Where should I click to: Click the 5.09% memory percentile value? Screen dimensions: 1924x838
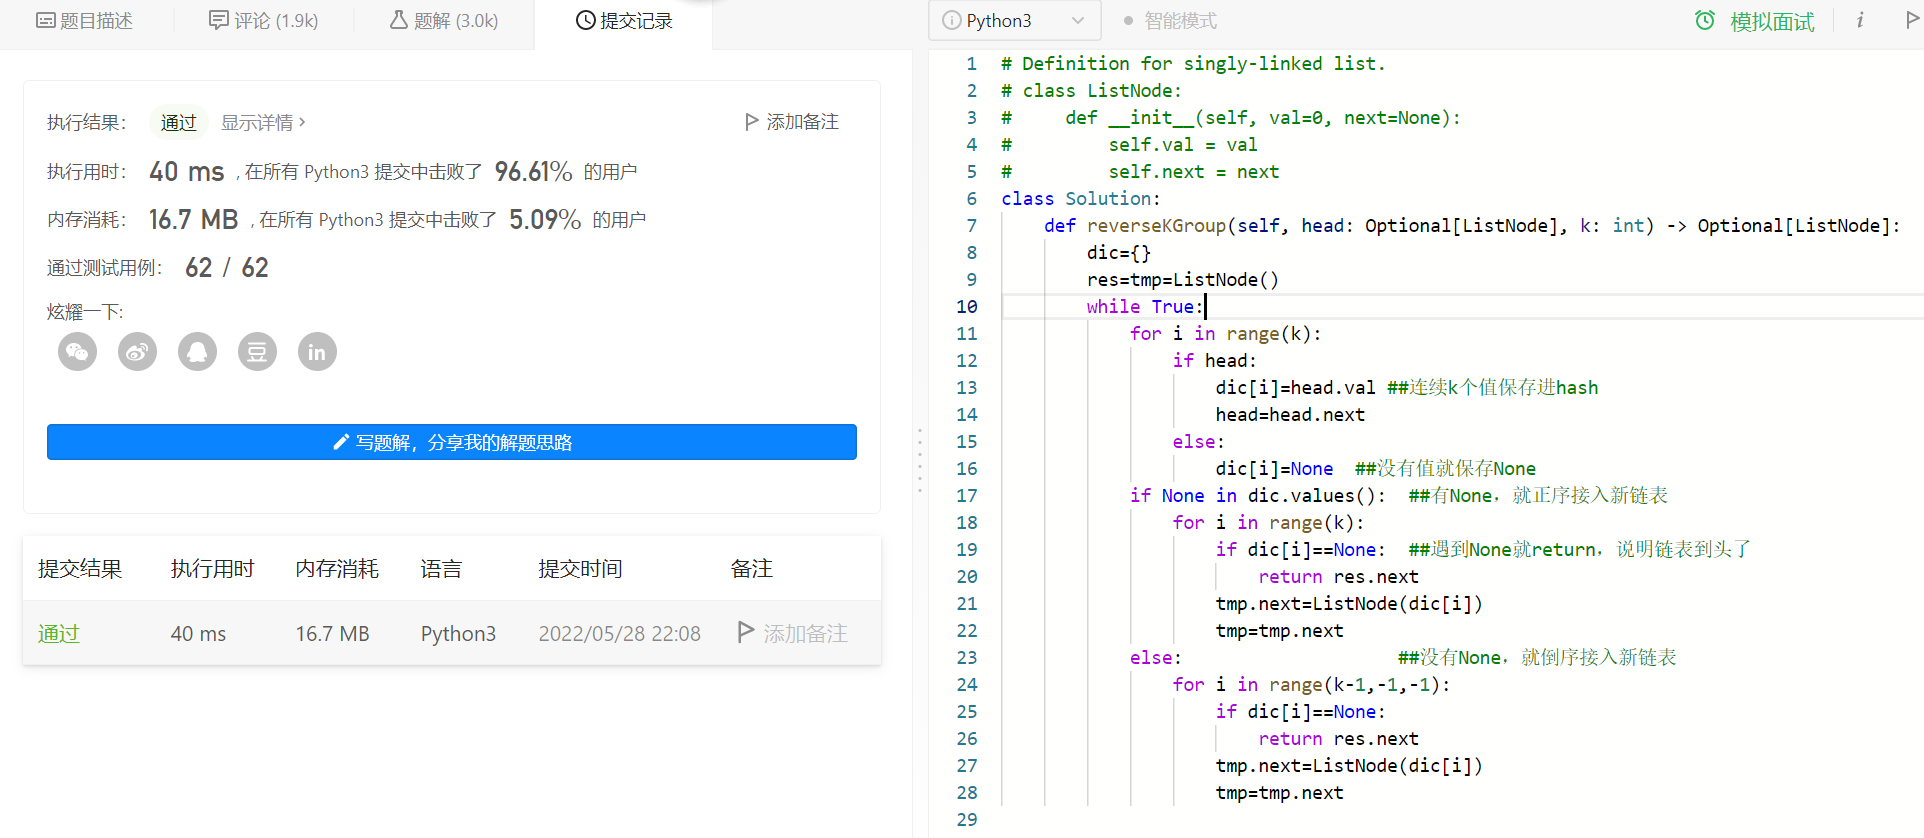point(545,220)
